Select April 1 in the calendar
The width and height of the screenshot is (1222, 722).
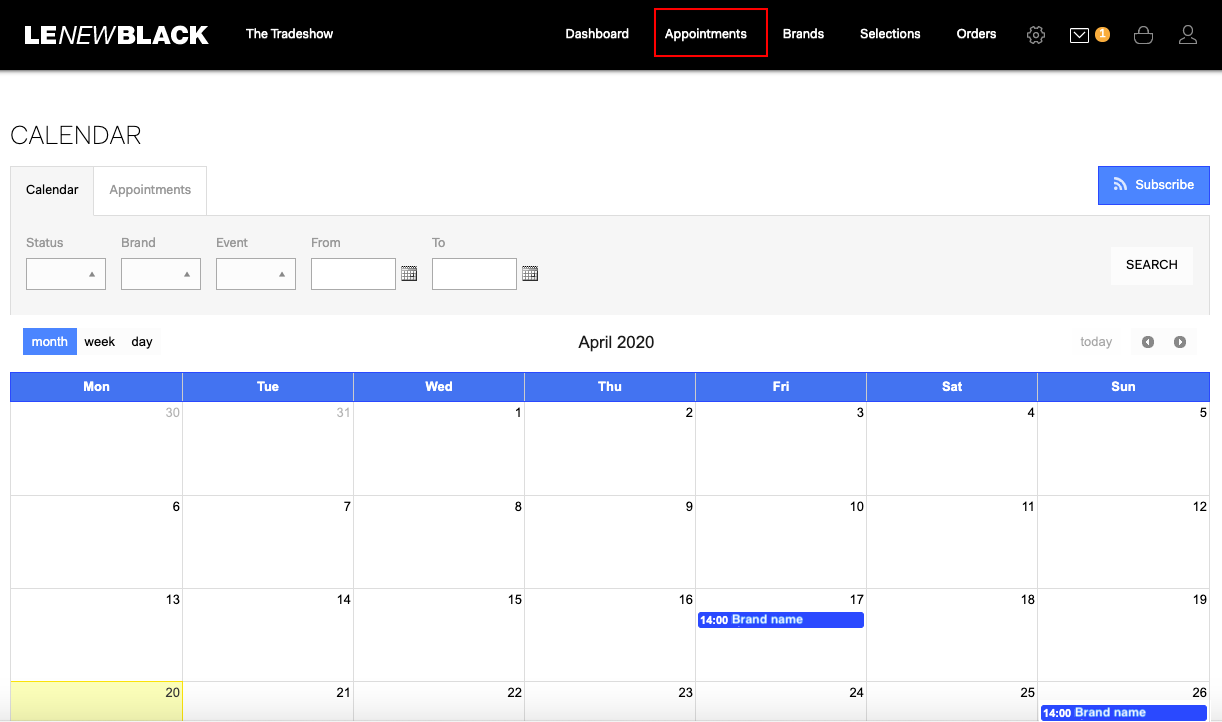coord(439,448)
